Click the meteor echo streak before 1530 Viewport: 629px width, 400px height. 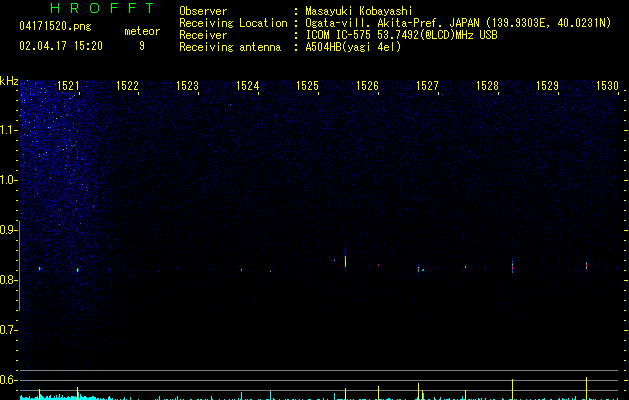pos(586,264)
